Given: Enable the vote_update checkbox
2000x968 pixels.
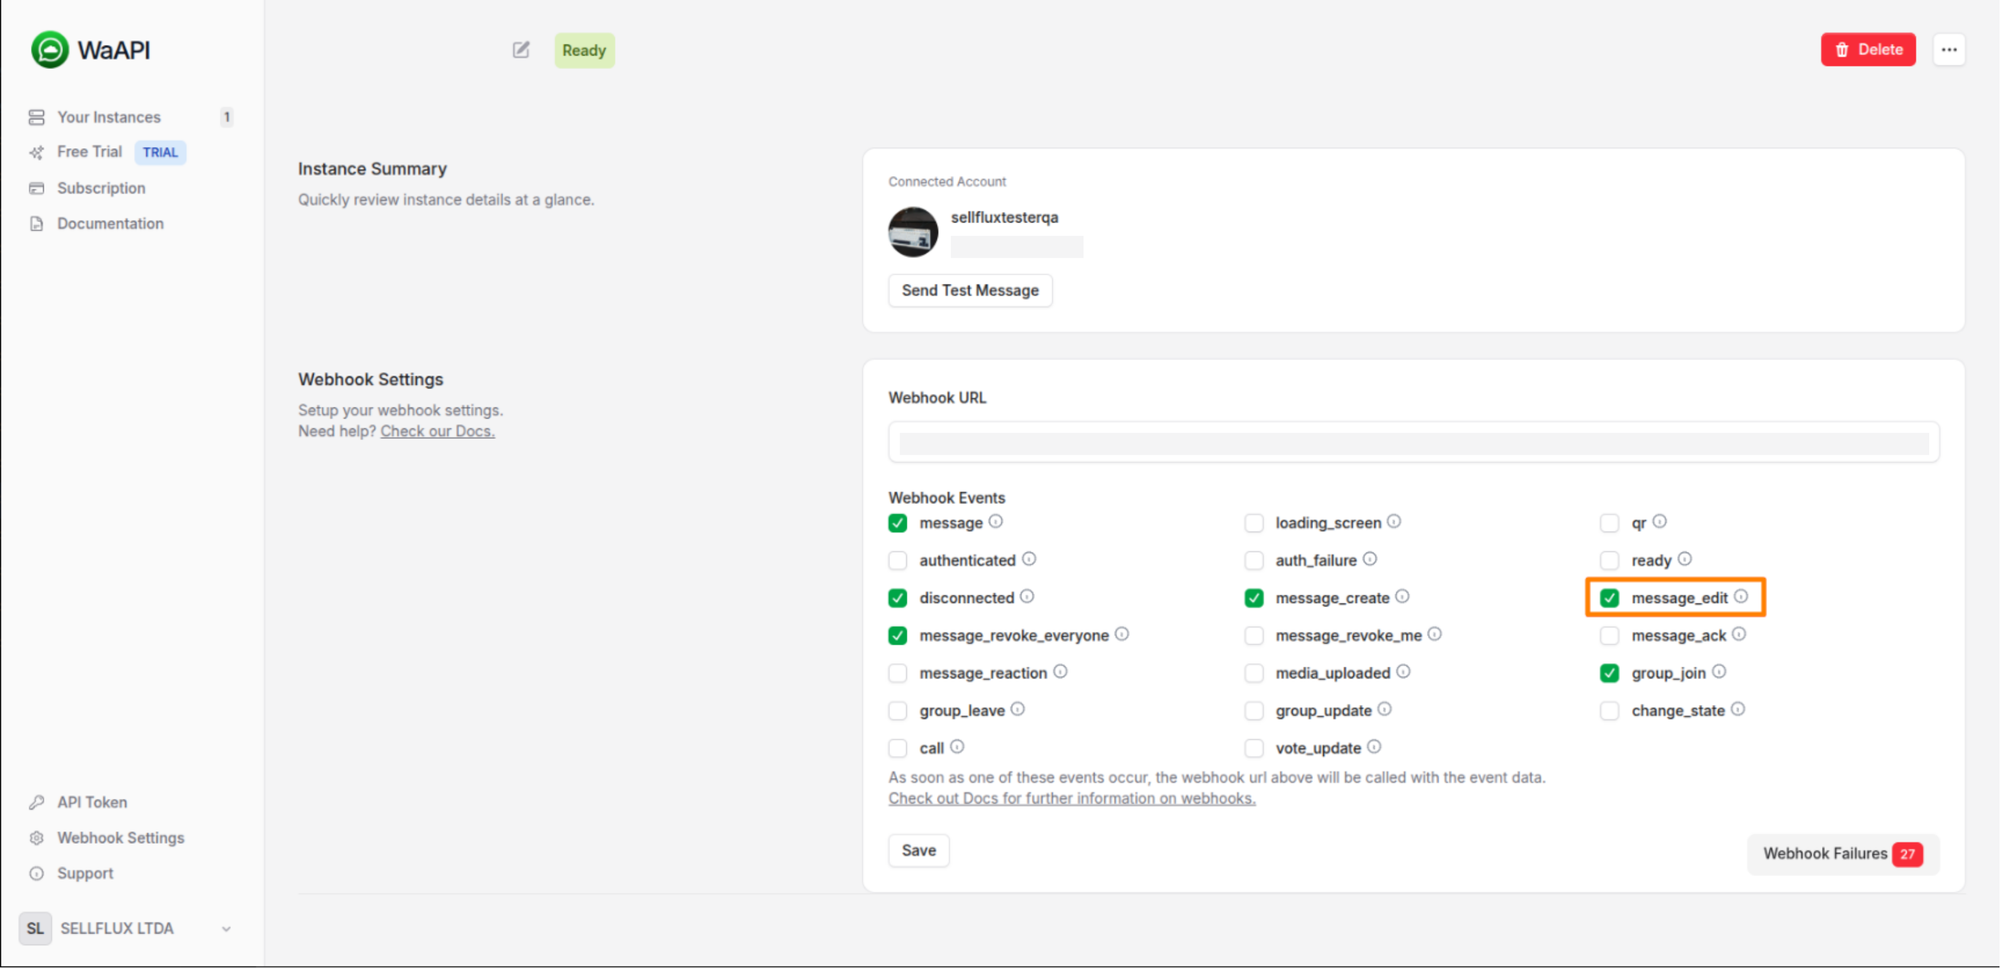Looking at the screenshot, I should (1254, 748).
